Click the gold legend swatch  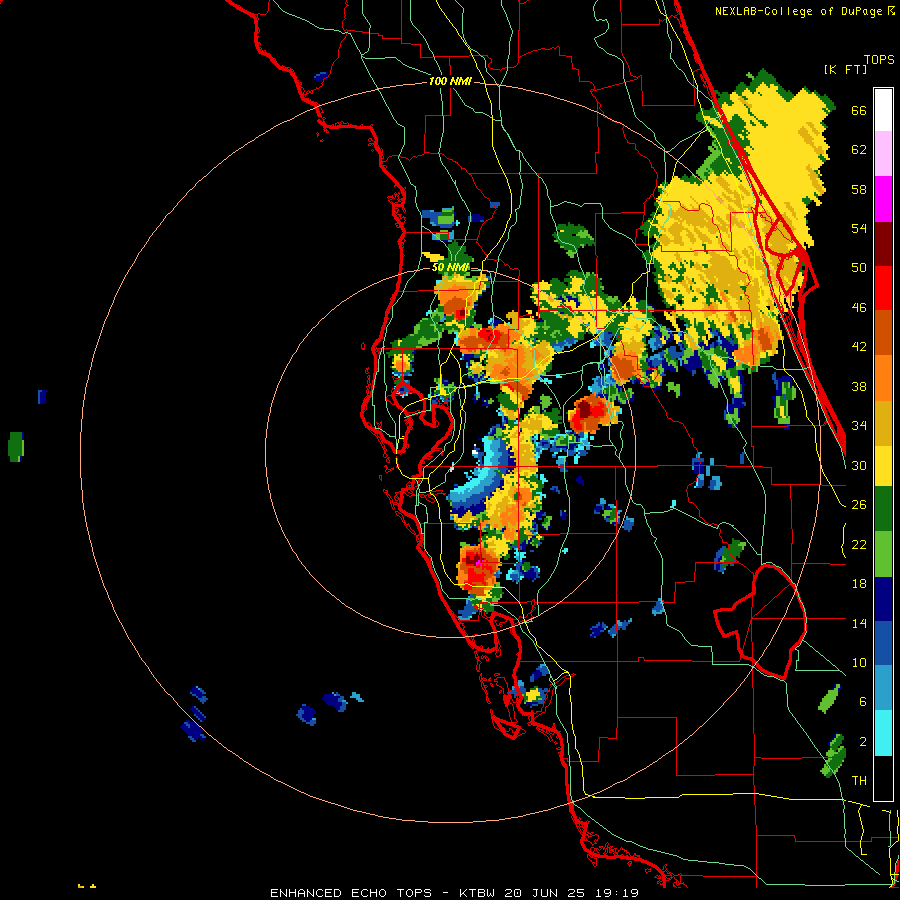coord(883,422)
